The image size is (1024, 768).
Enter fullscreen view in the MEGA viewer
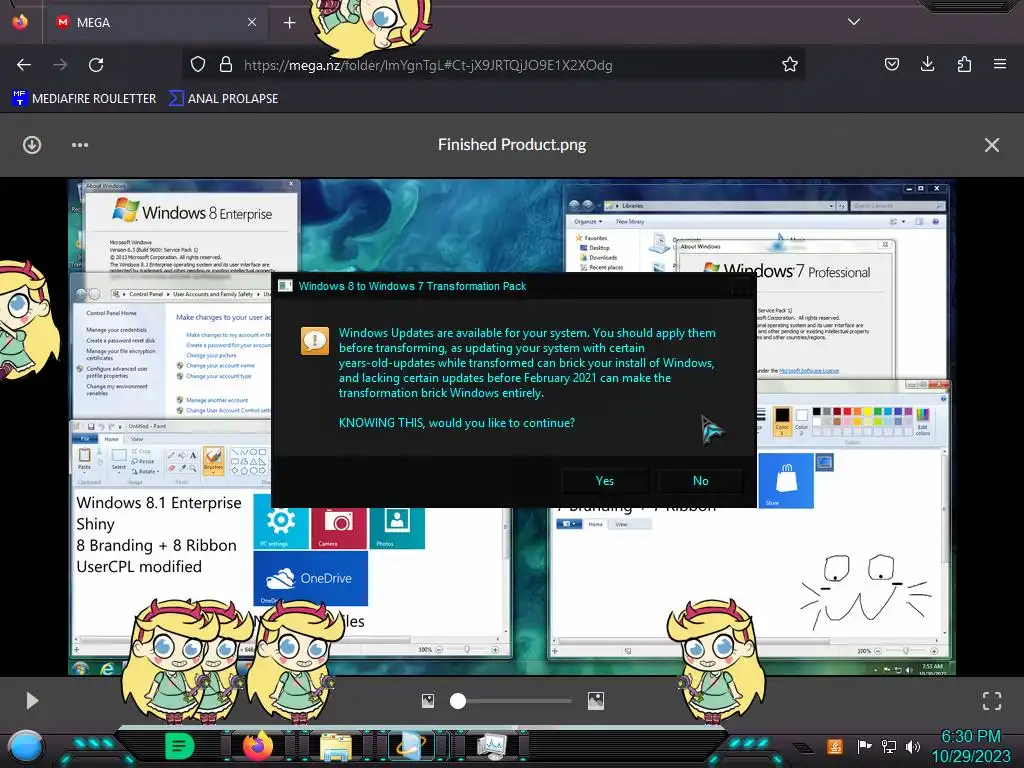[x=991, y=701]
